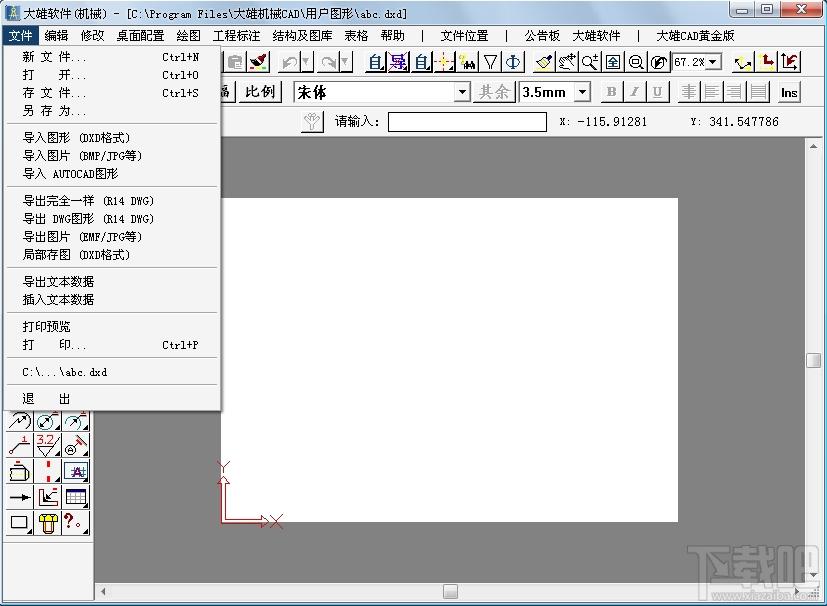The width and height of the screenshot is (827, 606).
Task: Activate the hand pan tool
Action: (567, 62)
